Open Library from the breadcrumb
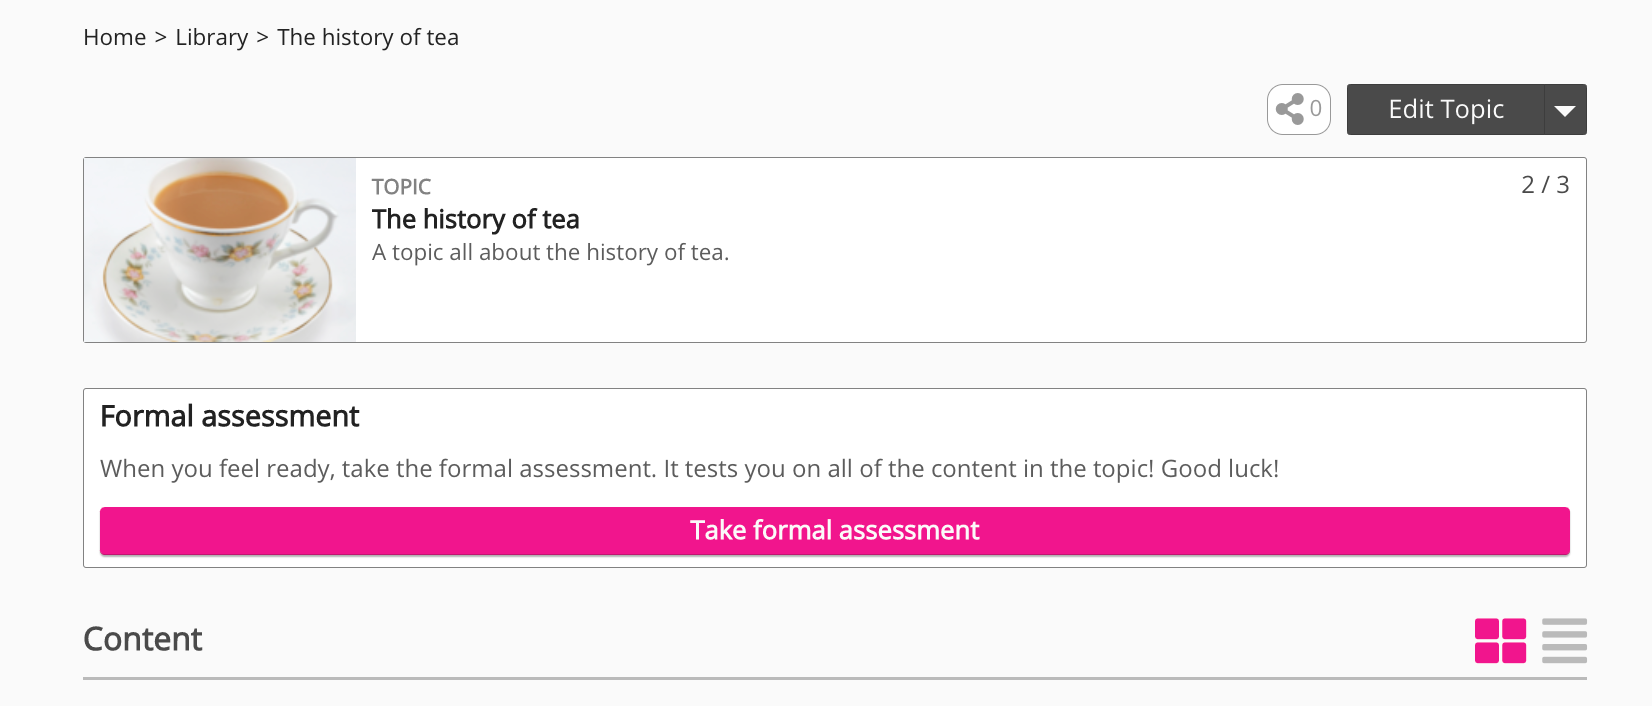This screenshot has height=706, width=1652. (x=212, y=38)
